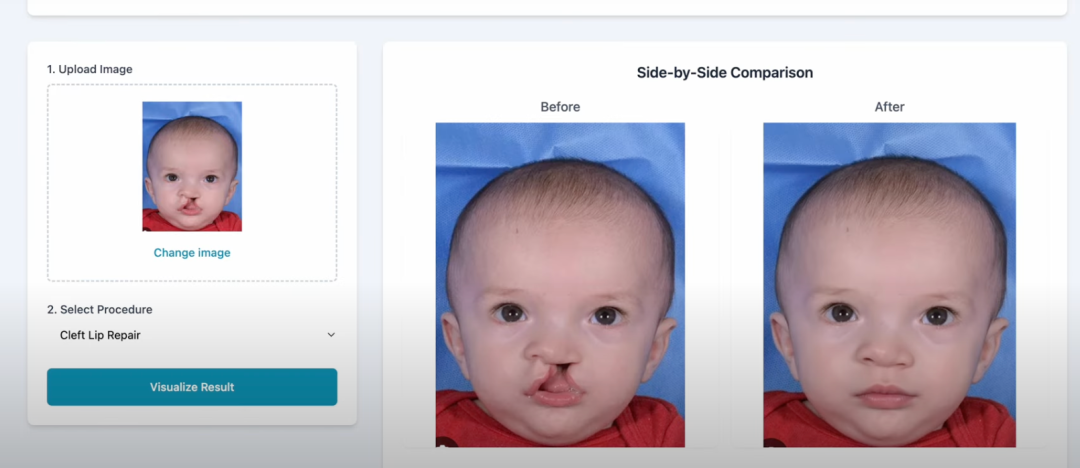Click the Before label above left image

click(x=560, y=107)
